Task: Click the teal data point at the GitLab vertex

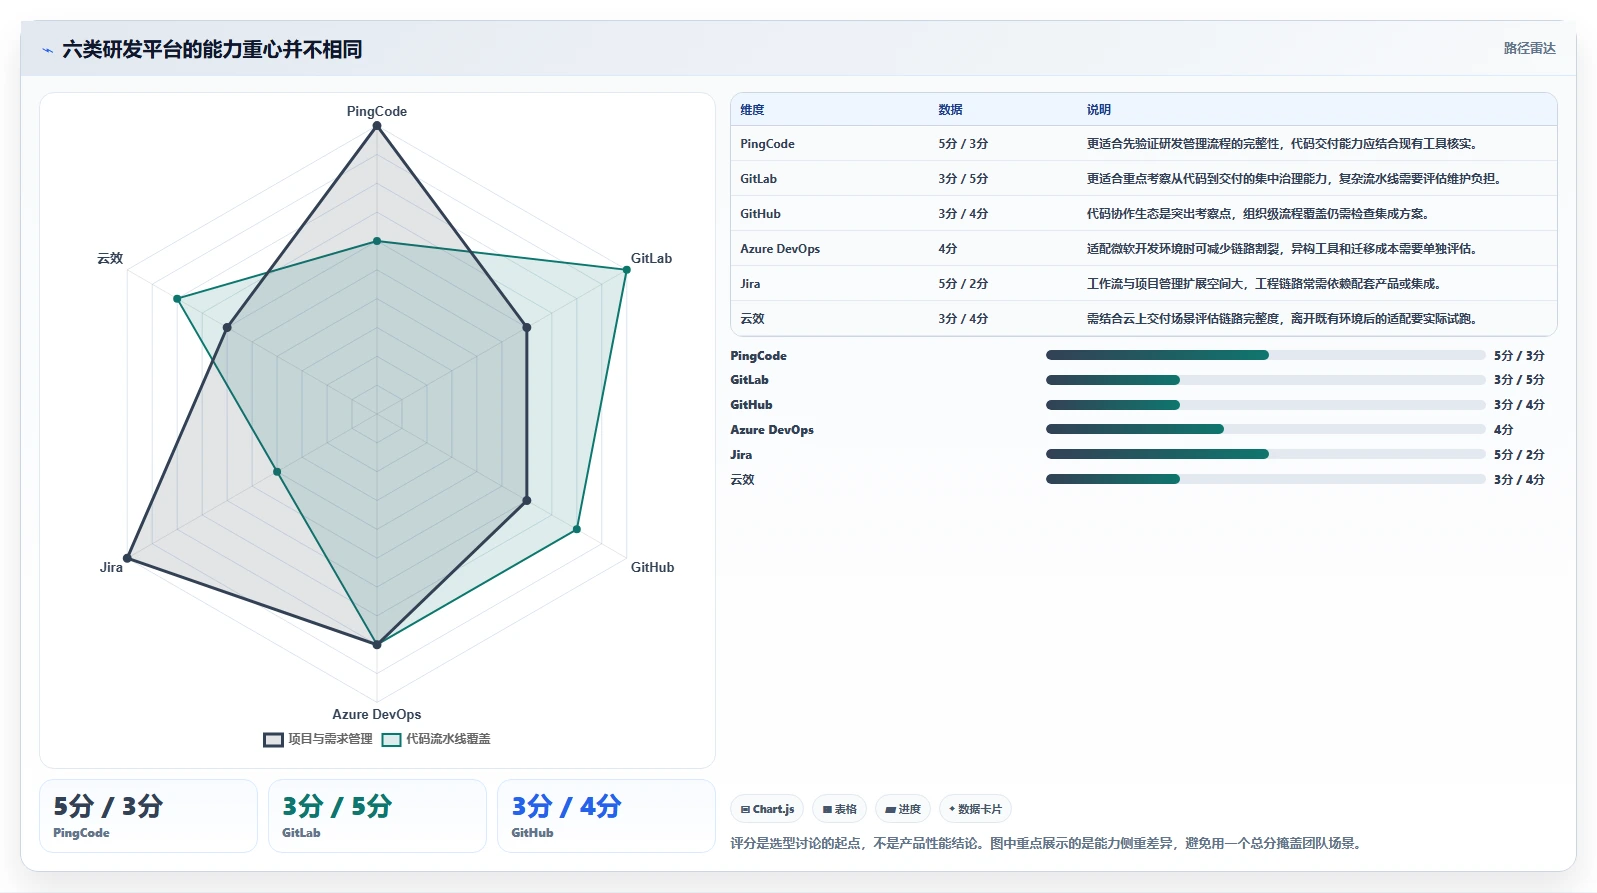Action: pos(627,270)
